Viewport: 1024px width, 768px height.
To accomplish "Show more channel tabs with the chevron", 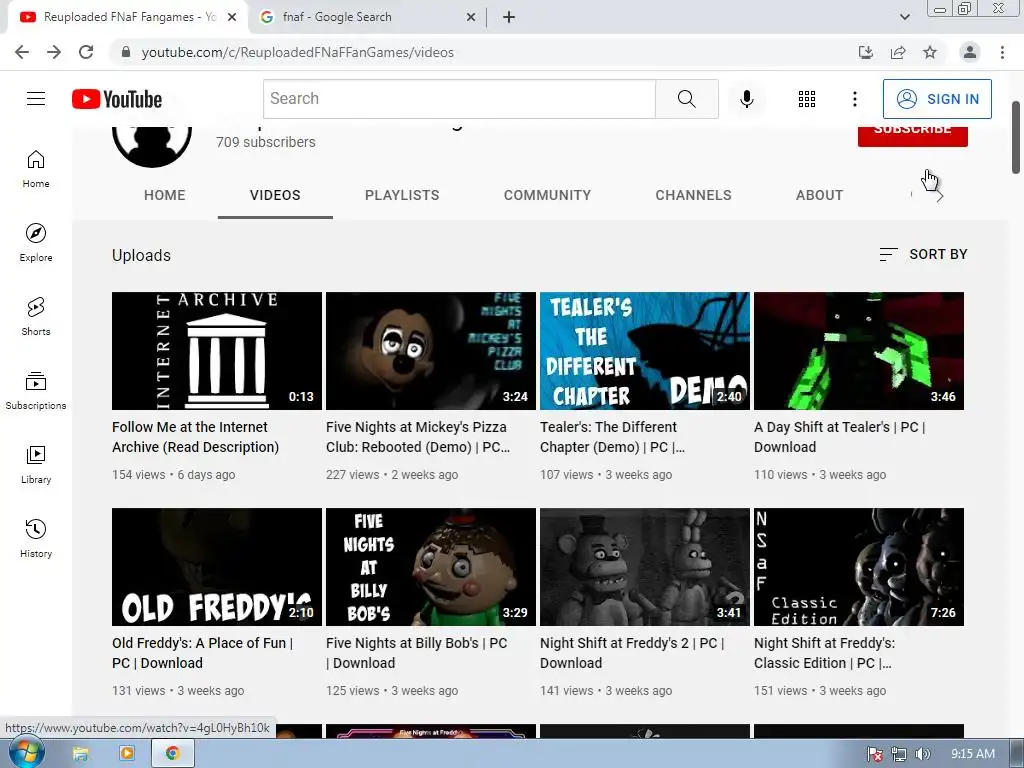I will [939, 195].
